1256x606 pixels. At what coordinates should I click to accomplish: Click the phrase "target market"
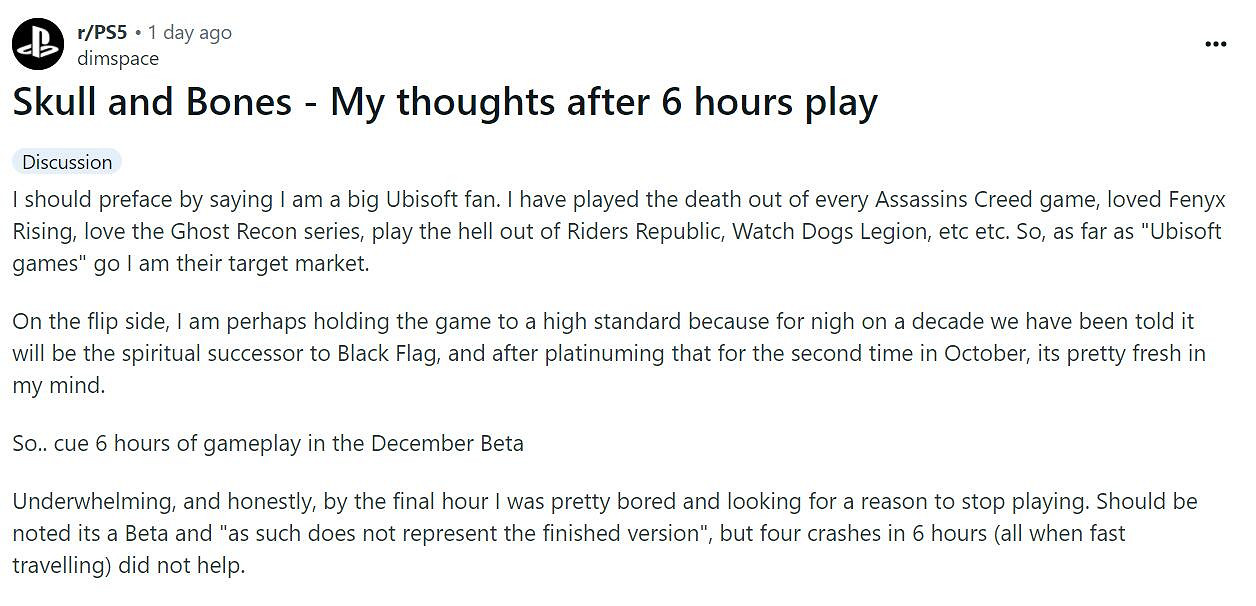(x=291, y=265)
